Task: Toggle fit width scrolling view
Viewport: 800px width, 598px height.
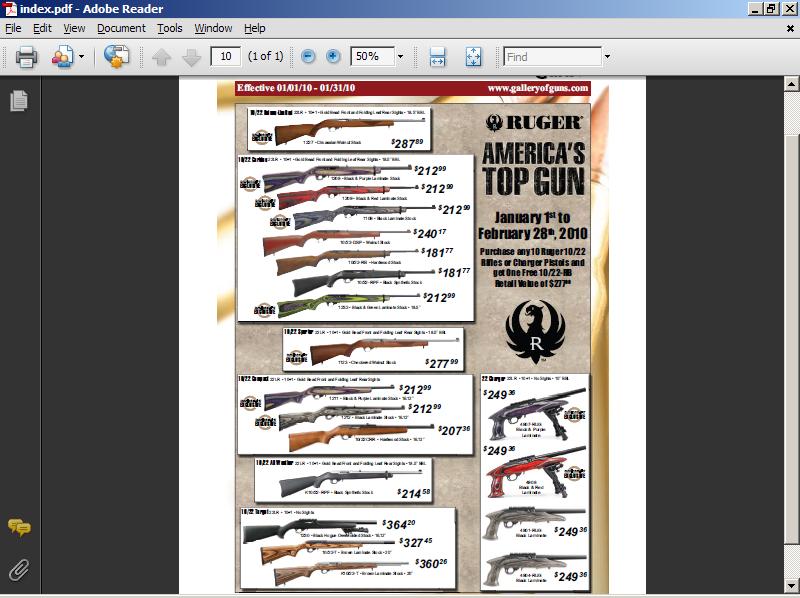Action: [x=437, y=57]
